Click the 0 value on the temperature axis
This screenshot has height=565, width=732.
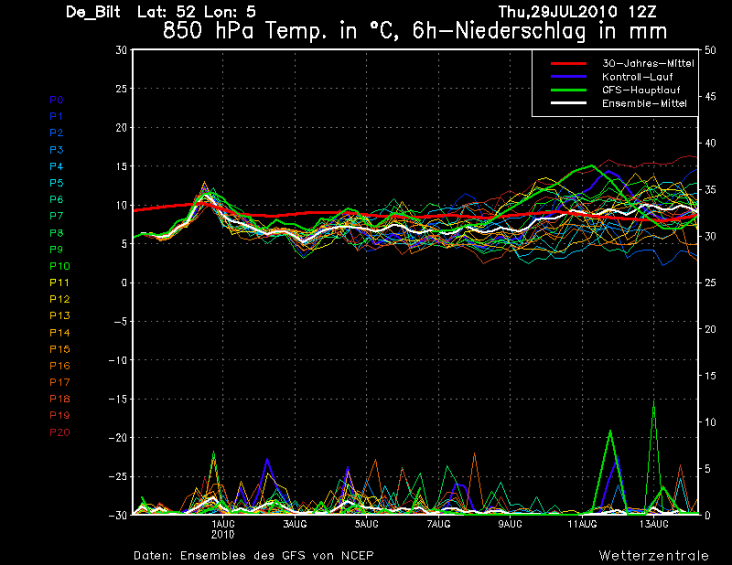pos(124,282)
